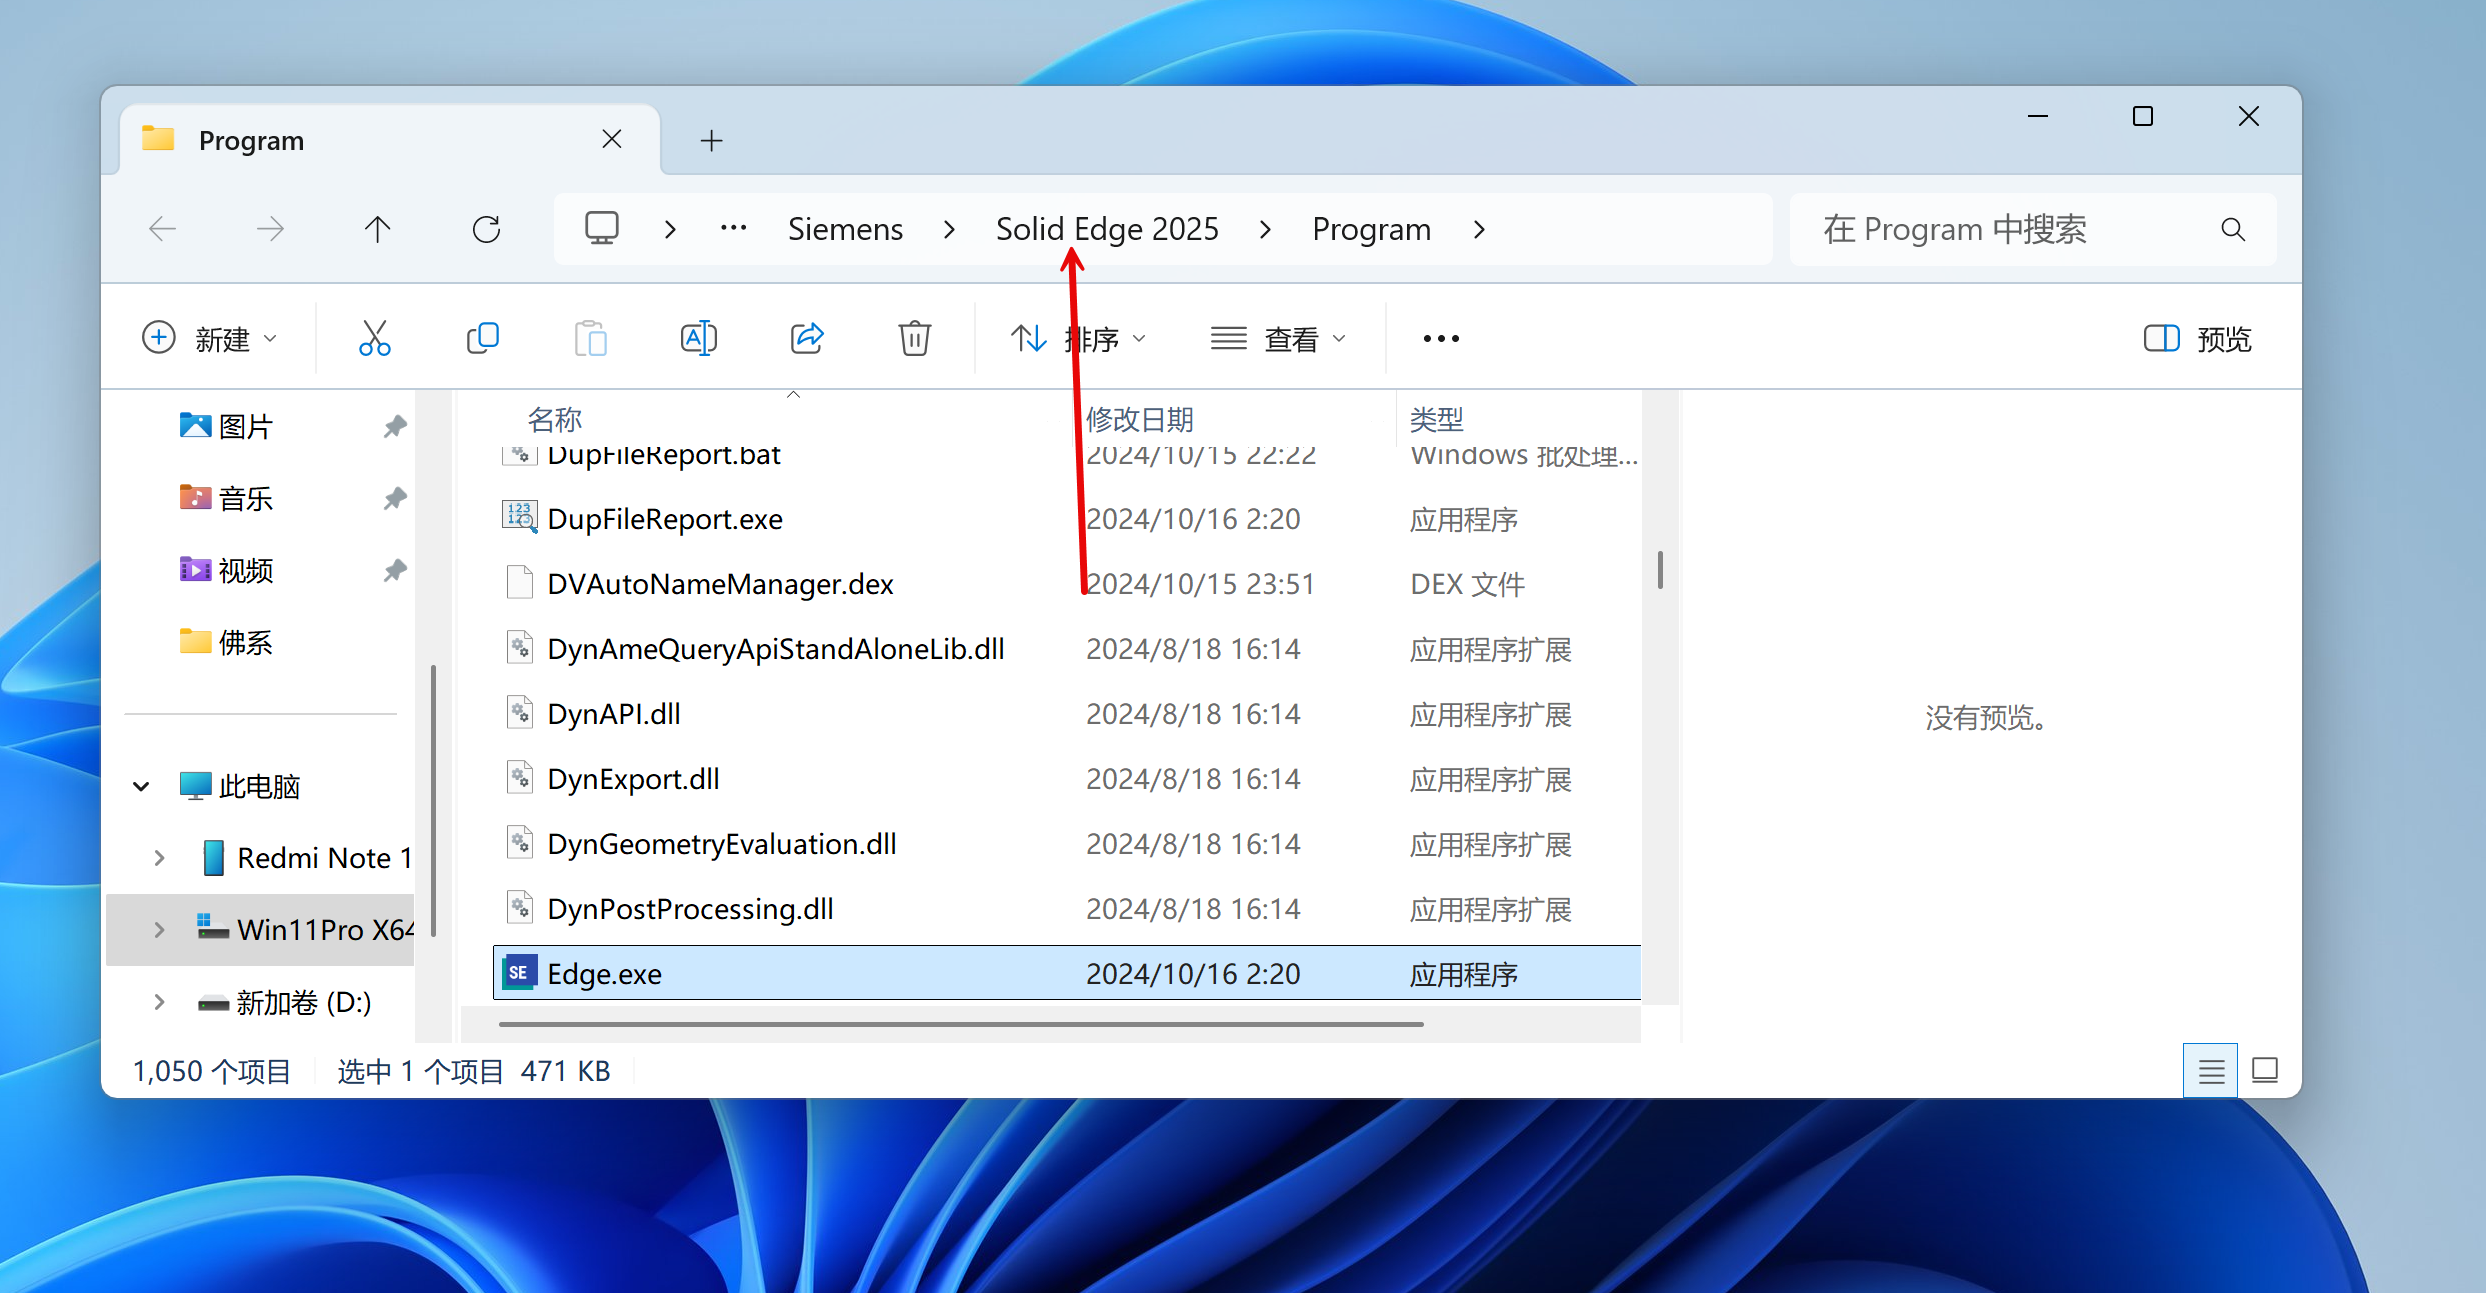Toggle the 预览 preview pane
Image resolution: width=2486 pixels, height=1293 pixels.
point(2198,339)
